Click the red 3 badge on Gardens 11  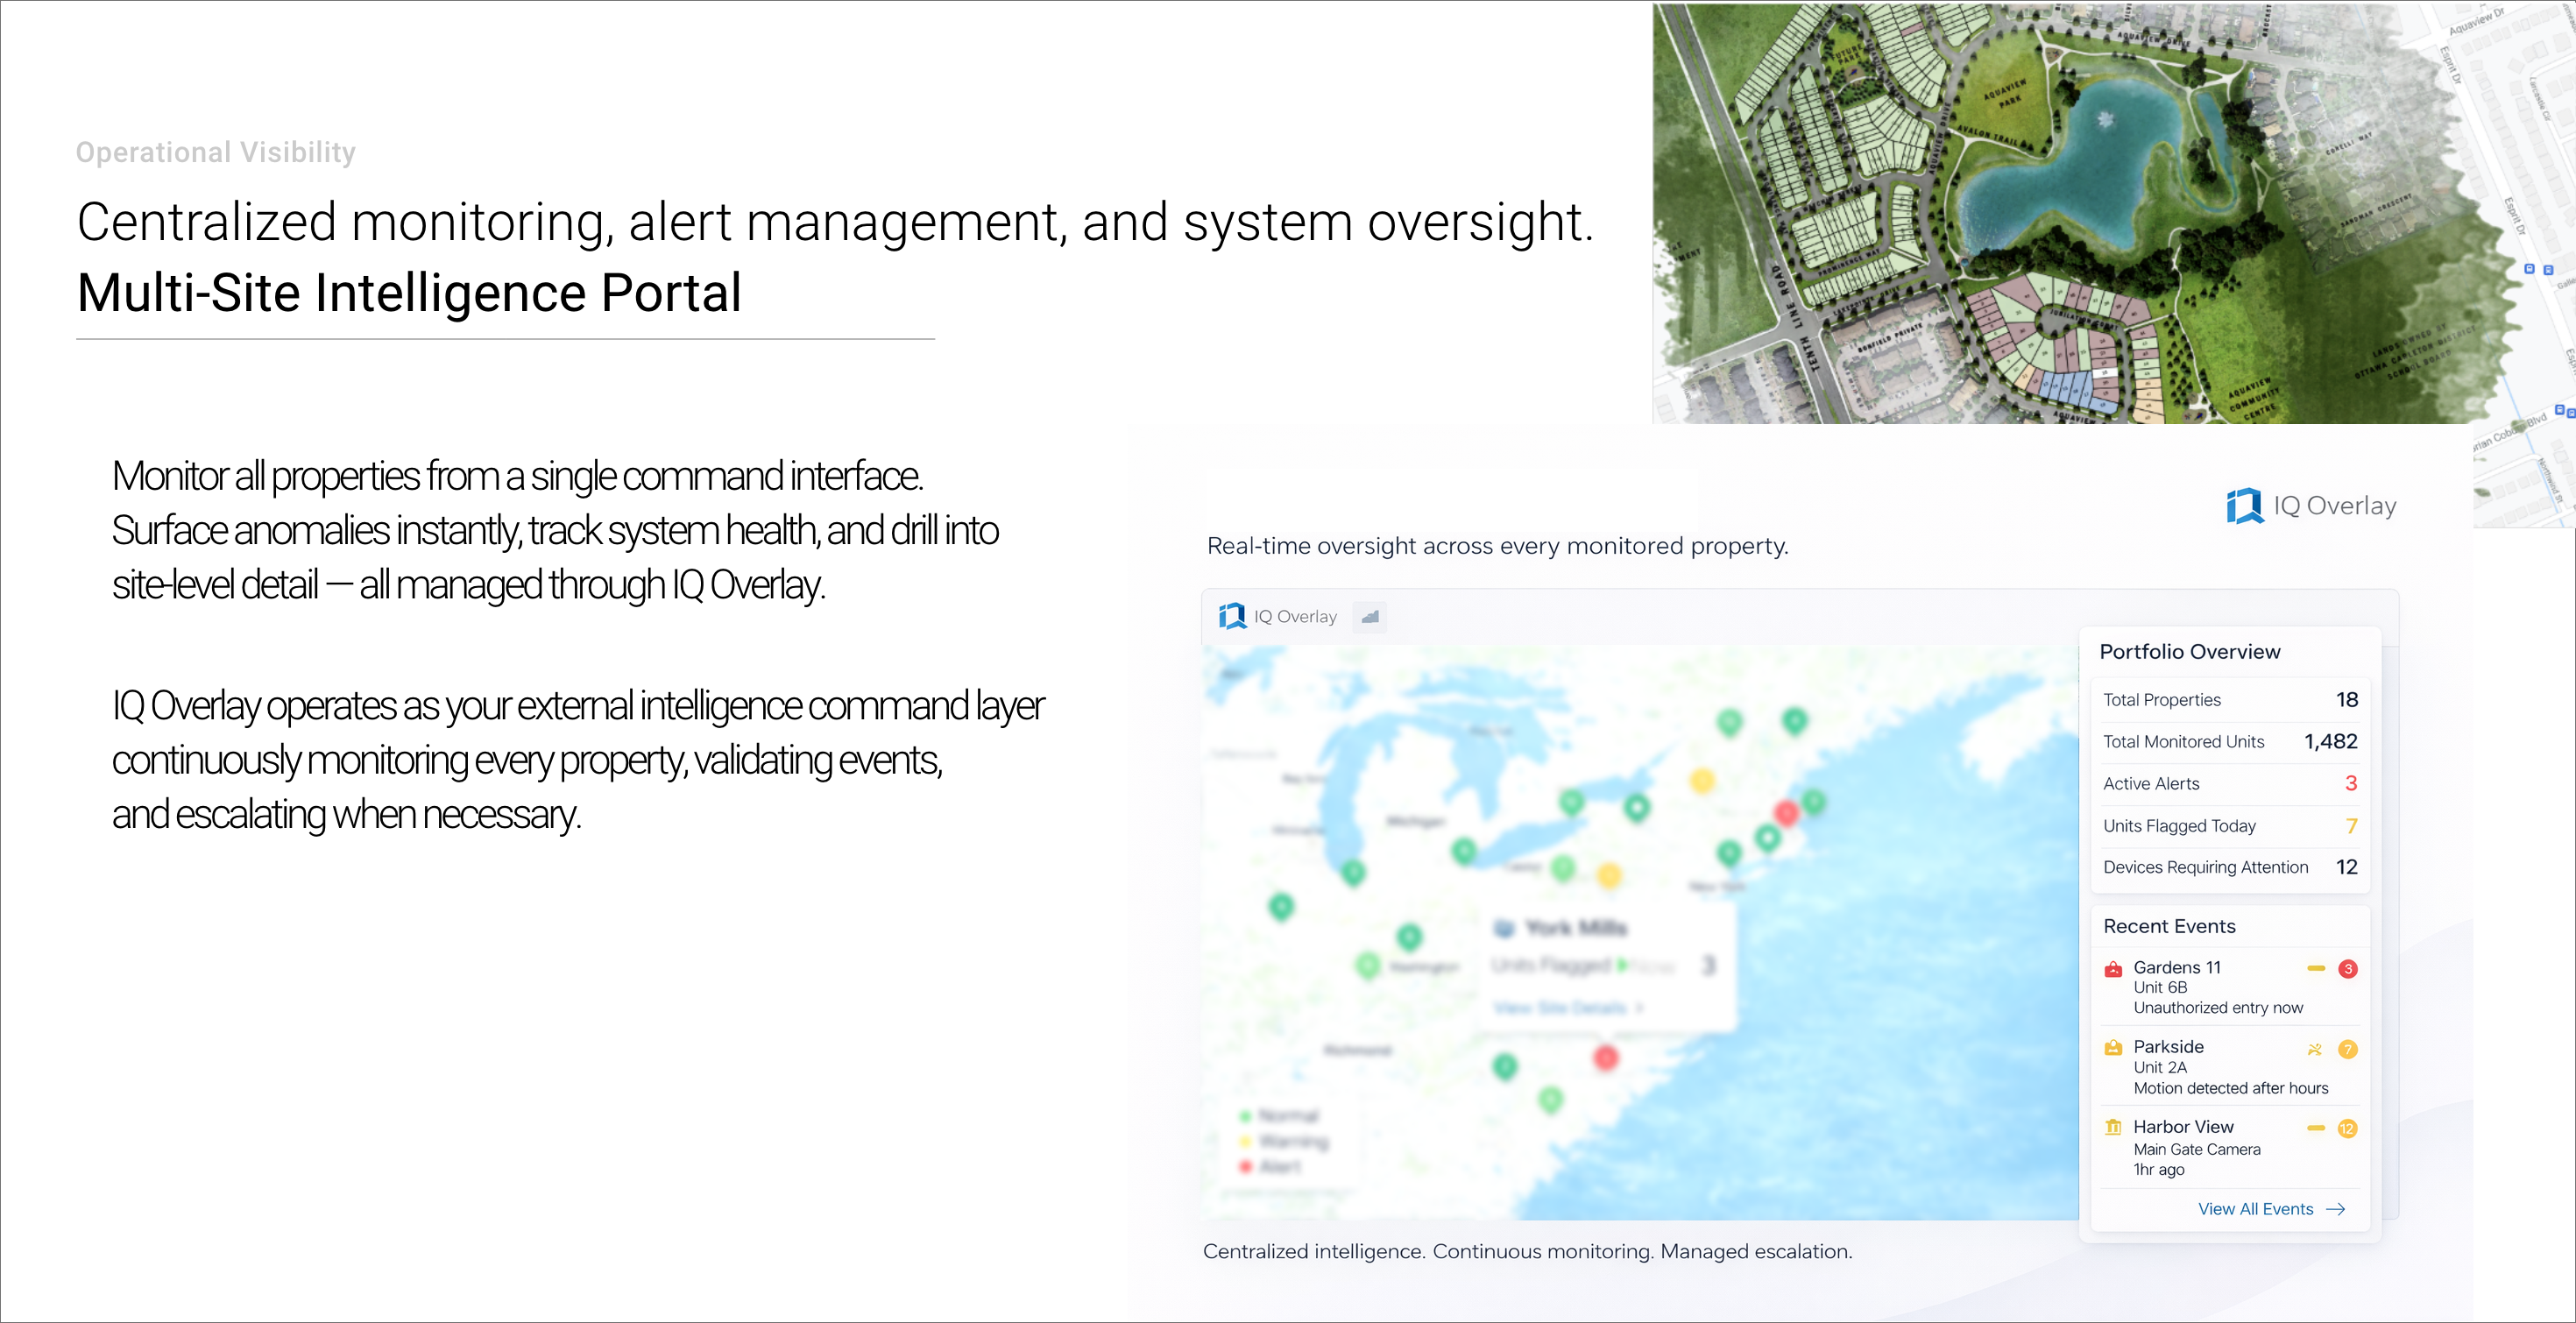[x=2348, y=969]
